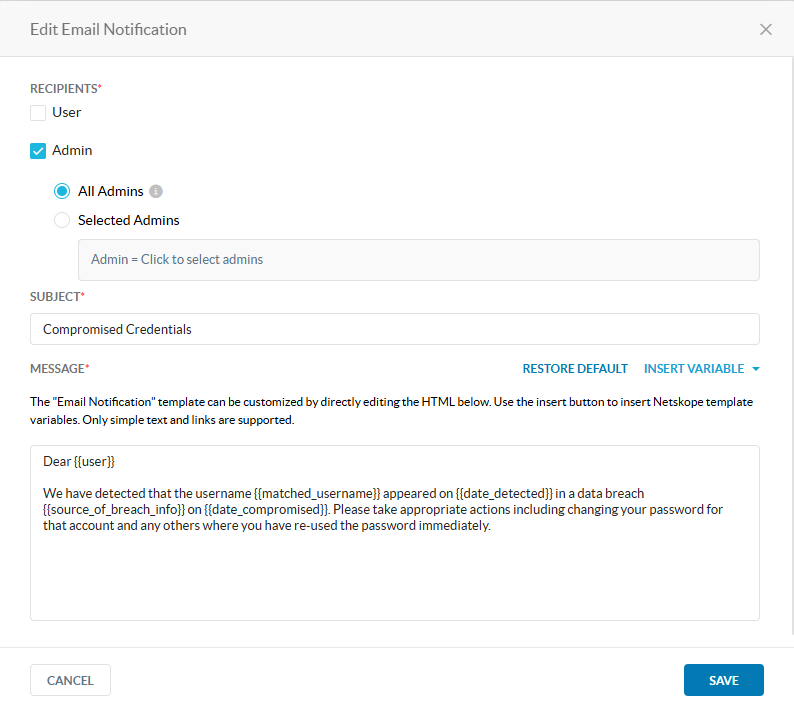Open the 'Click to select admins' field
This screenshot has width=794, height=710.
click(x=418, y=259)
